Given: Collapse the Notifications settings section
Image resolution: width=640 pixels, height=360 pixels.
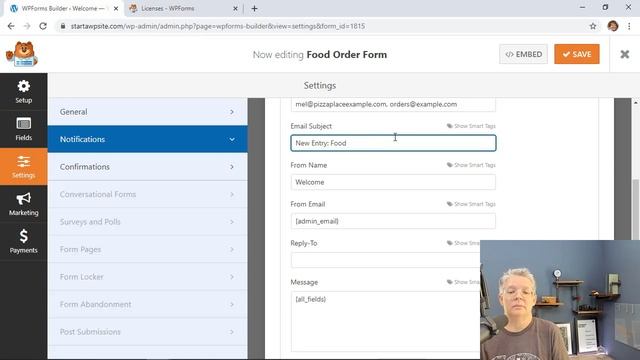Looking at the screenshot, I should click(x=147, y=139).
